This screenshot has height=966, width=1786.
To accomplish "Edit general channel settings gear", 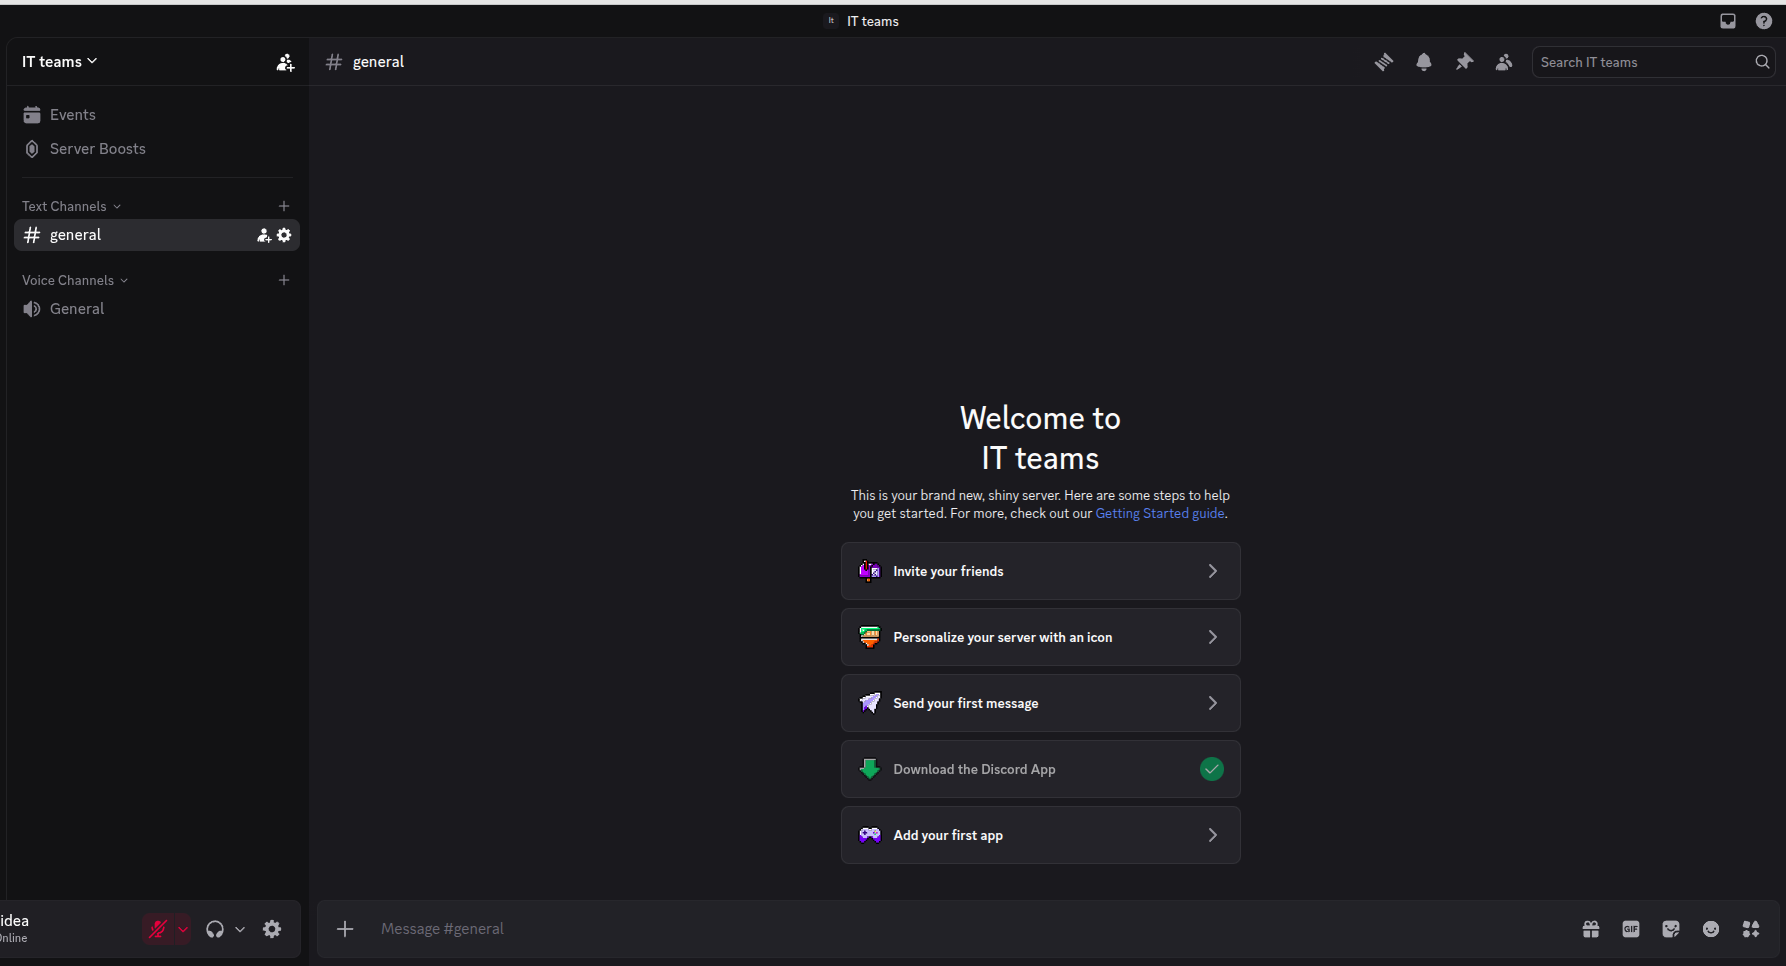I will [x=284, y=235].
